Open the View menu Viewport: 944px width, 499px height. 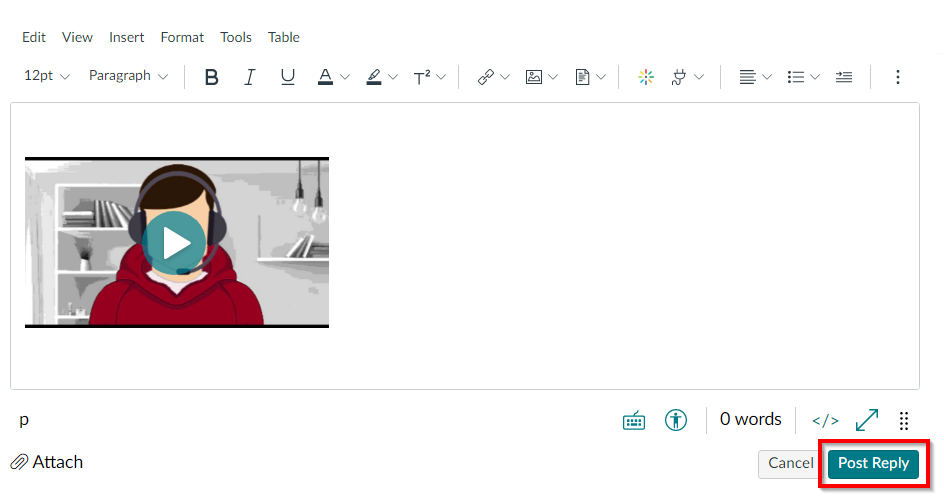77,37
